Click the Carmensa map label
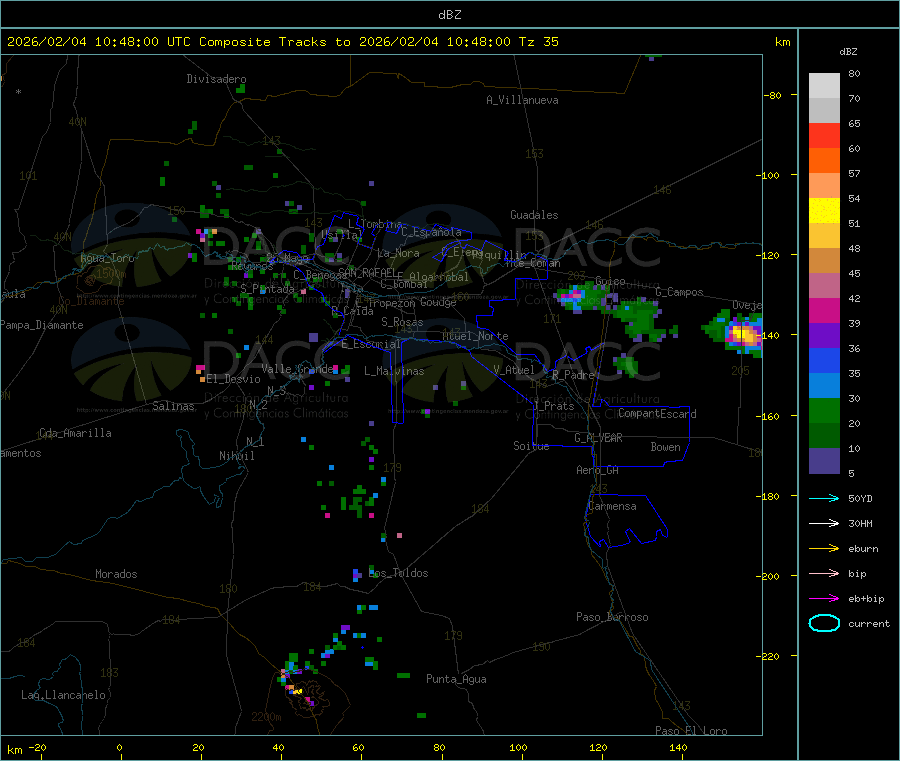This screenshot has height=761, width=900. tap(612, 506)
